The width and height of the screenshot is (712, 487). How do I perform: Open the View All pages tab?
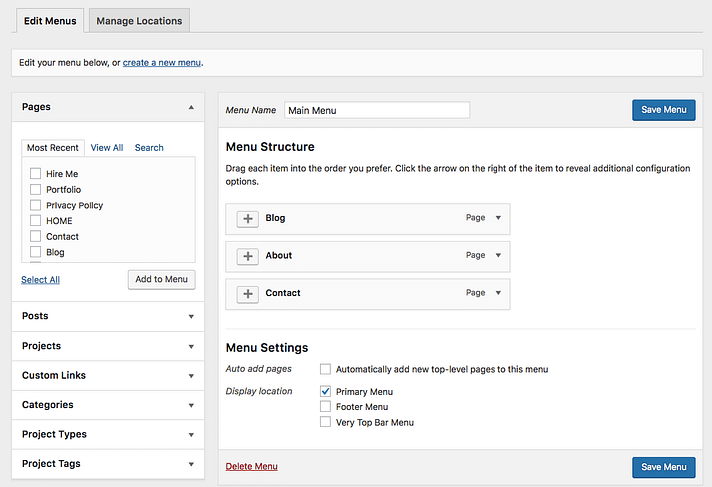[x=107, y=148]
